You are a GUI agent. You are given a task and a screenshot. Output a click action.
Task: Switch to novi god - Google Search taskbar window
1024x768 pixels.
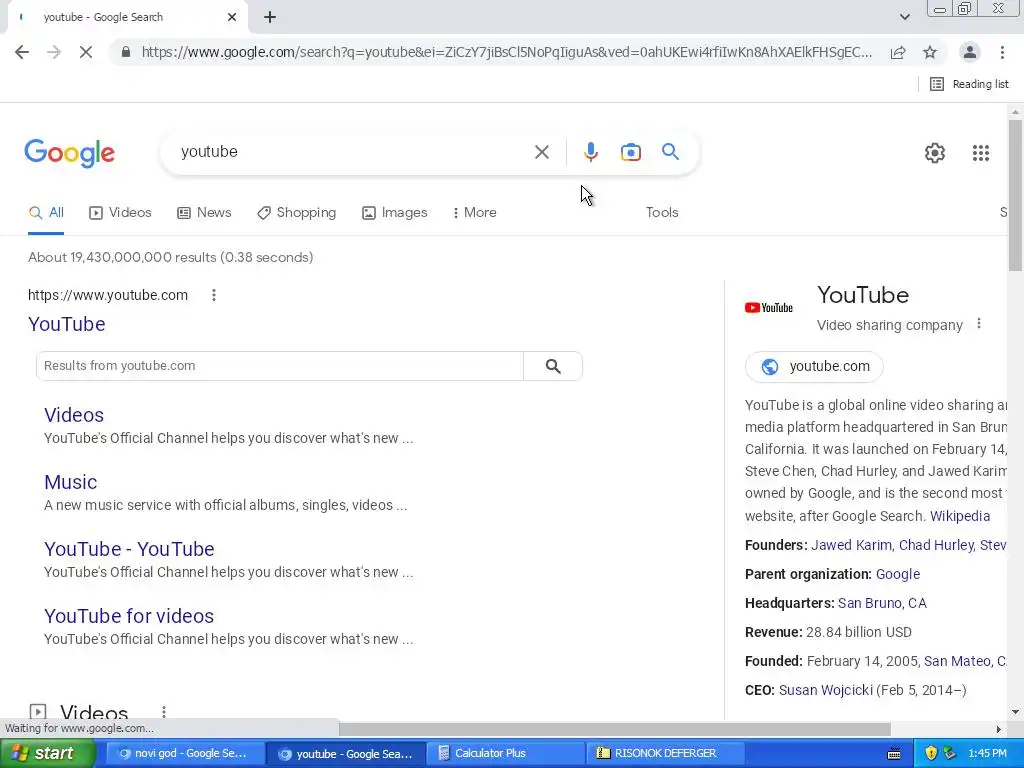(184, 754)
